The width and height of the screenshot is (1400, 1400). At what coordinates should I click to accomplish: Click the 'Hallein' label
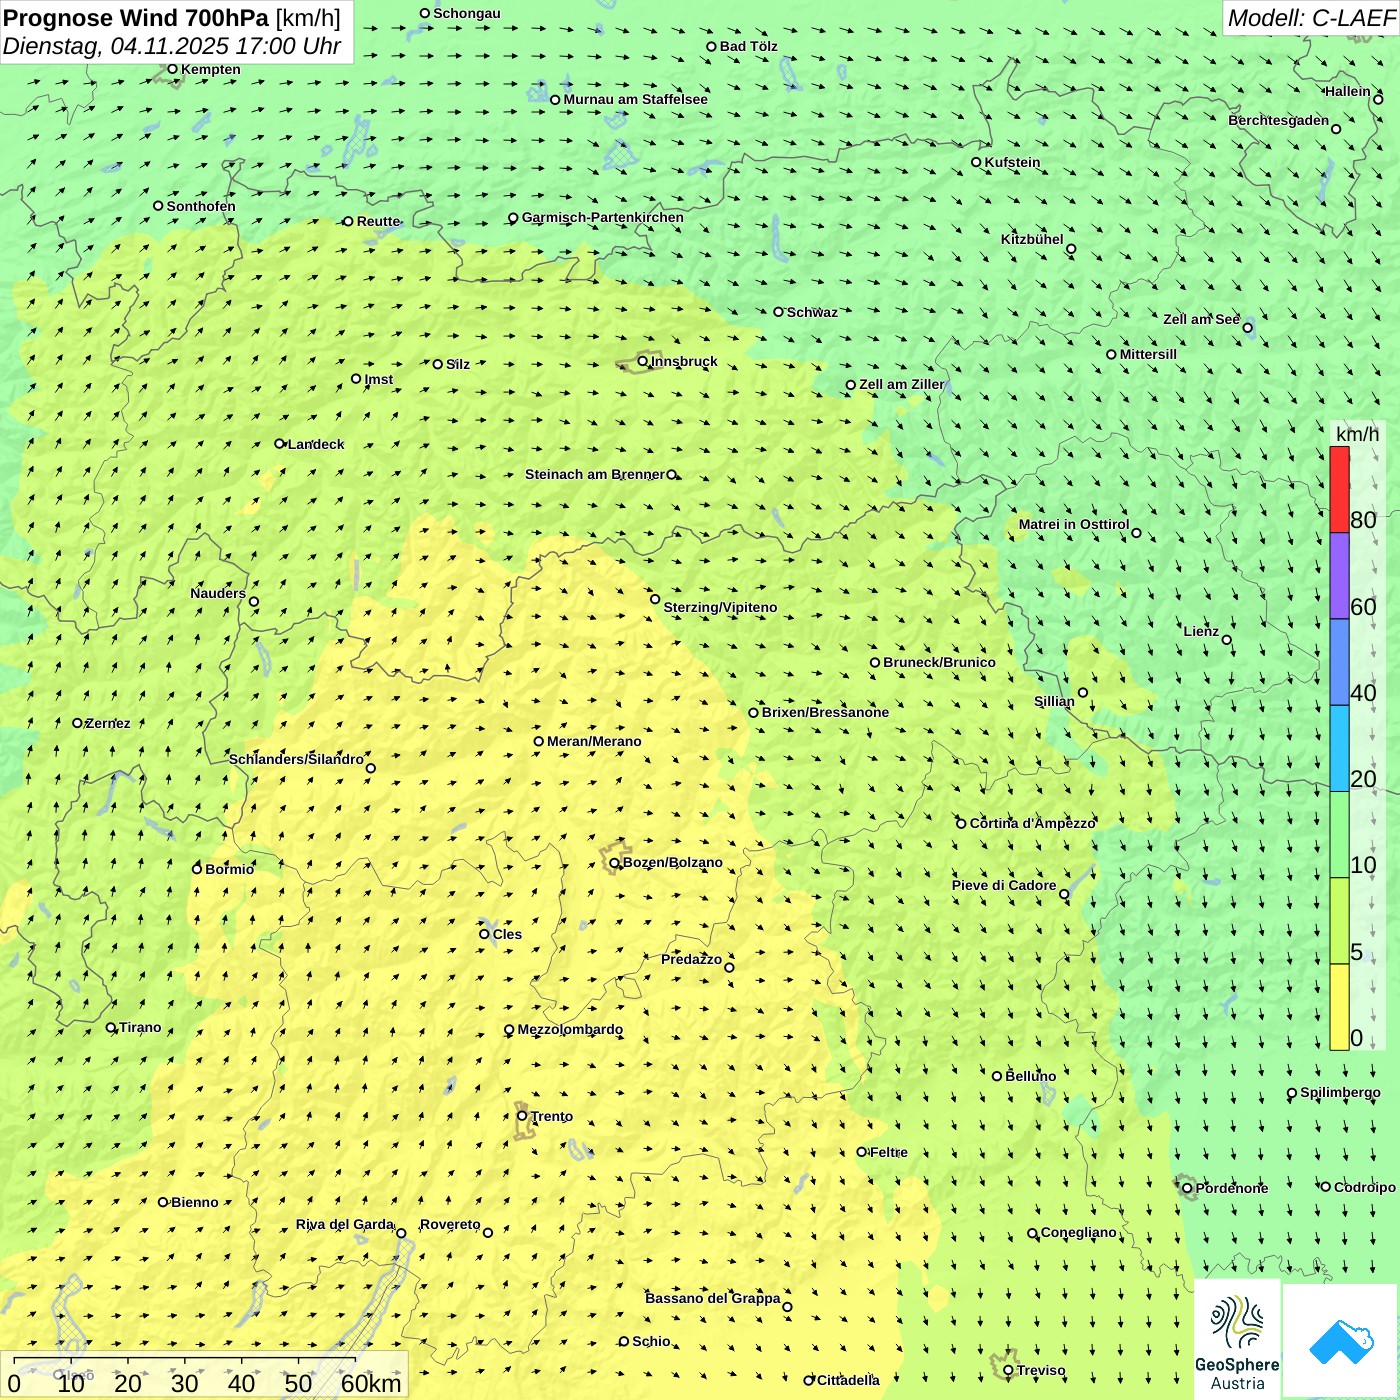[x=1348, y=91]
